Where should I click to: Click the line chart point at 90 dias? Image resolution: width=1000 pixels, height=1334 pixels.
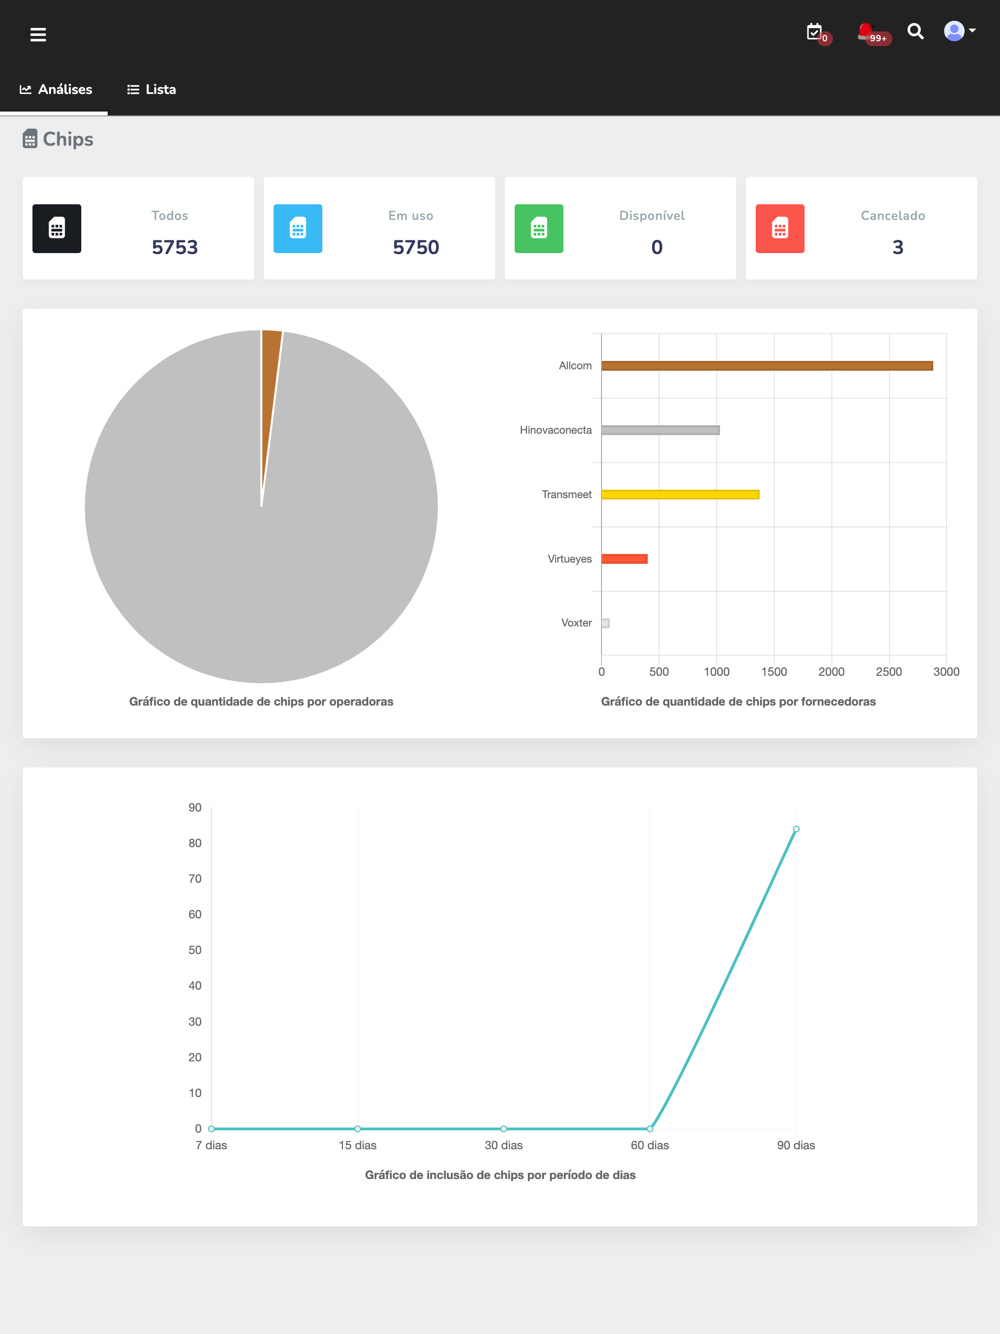coord(796,829)
